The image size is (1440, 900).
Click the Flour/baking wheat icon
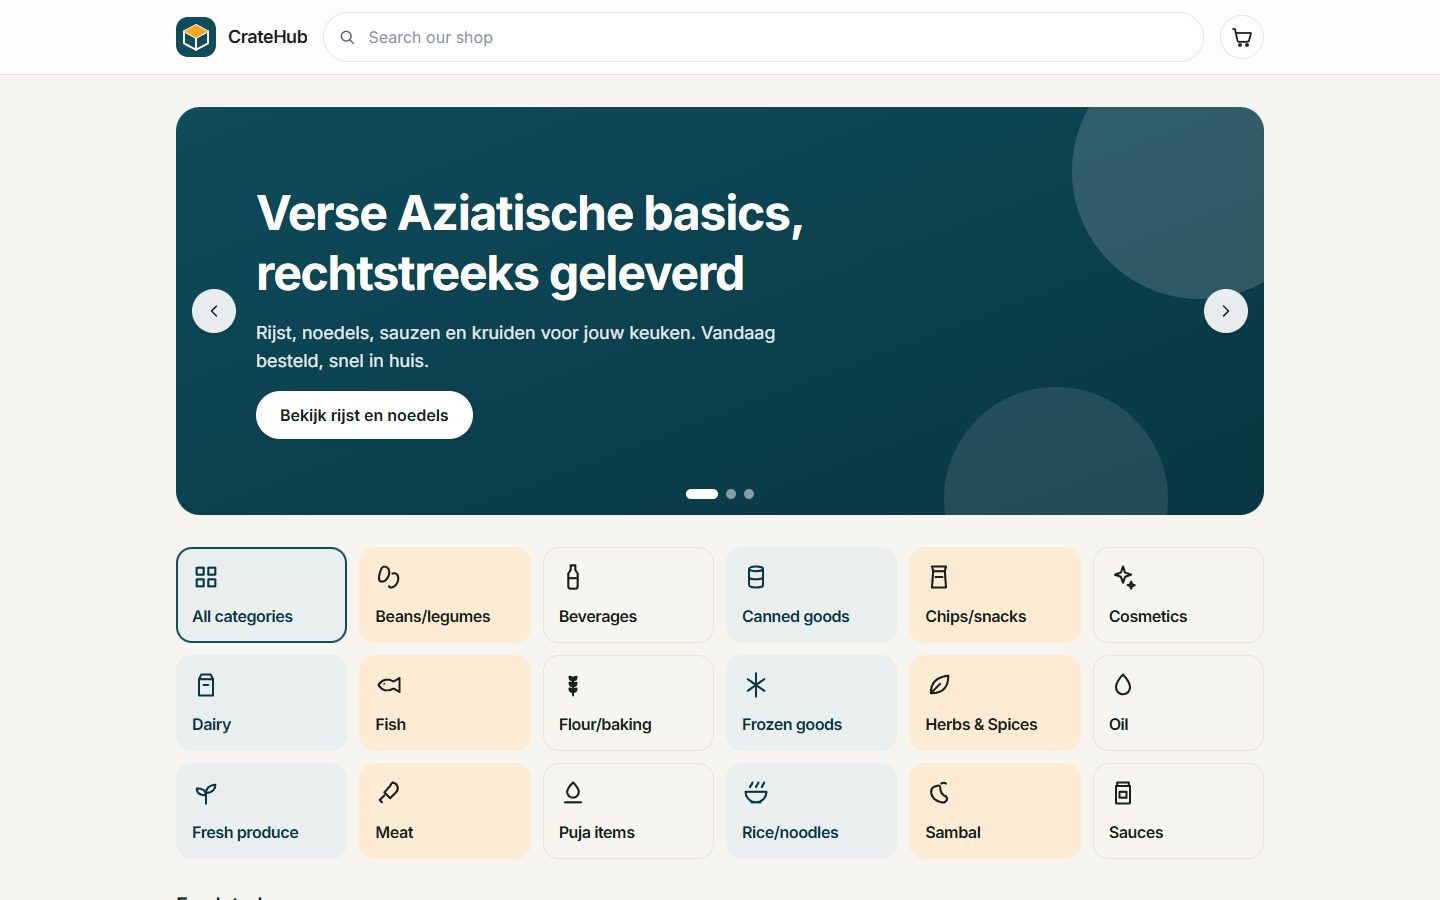pos(573,685)
